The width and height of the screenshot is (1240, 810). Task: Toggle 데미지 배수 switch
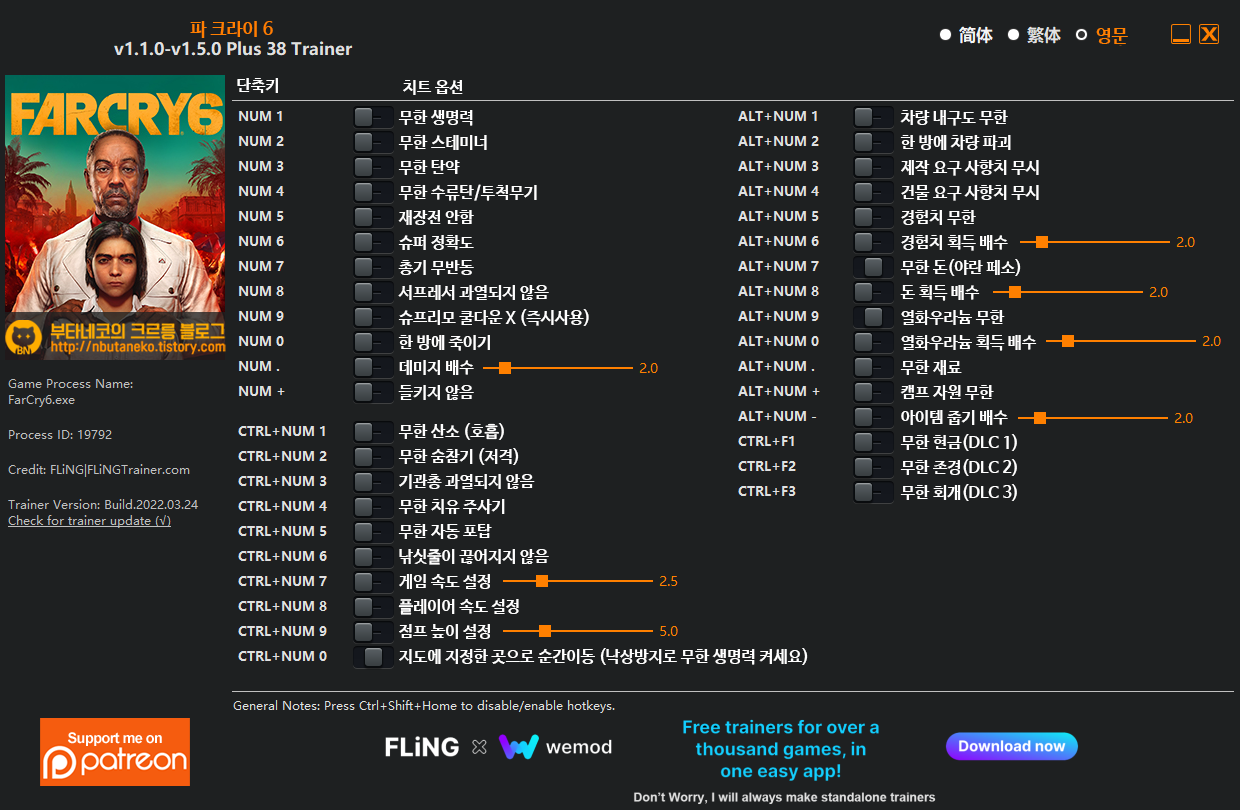pyautogui.click(x=374, y=367)
